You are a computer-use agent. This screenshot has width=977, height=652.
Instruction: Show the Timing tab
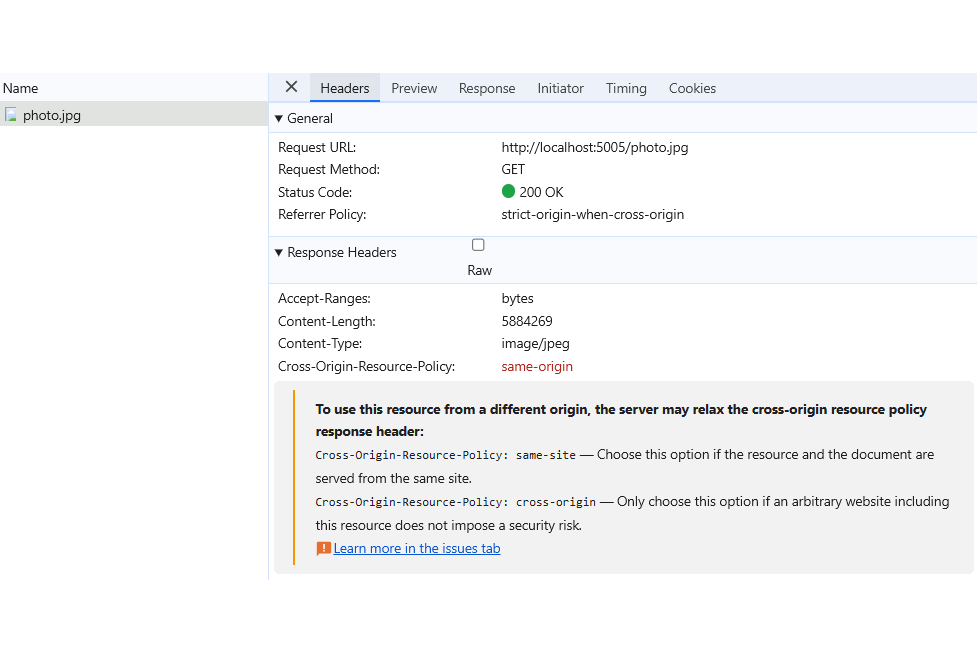tap(626, 88)
